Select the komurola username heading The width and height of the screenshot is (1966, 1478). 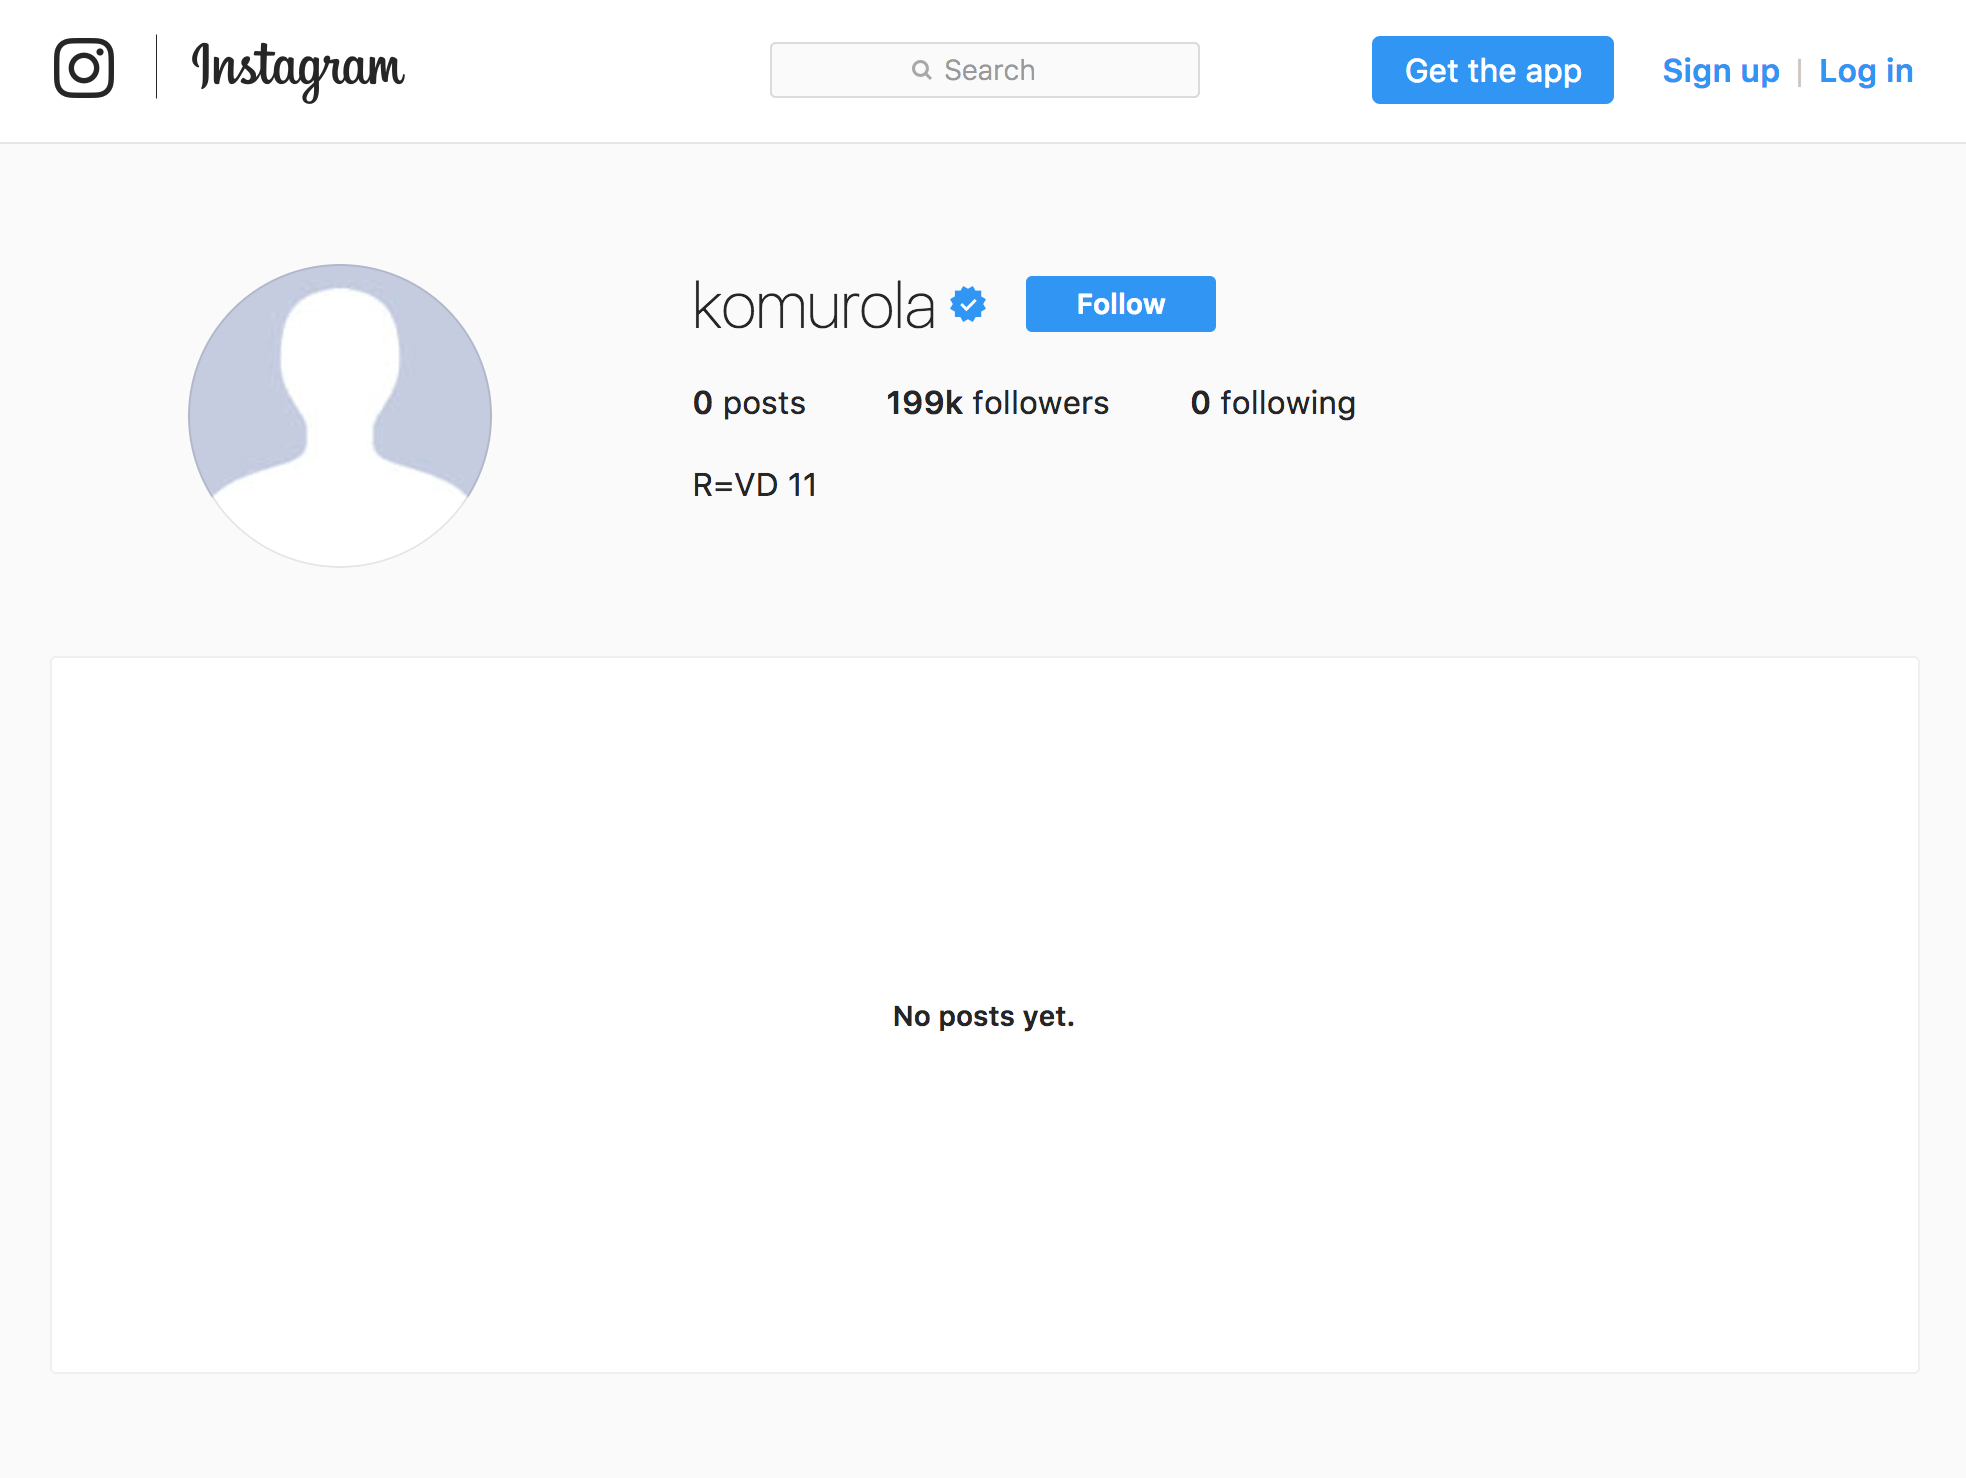point(814,305)
